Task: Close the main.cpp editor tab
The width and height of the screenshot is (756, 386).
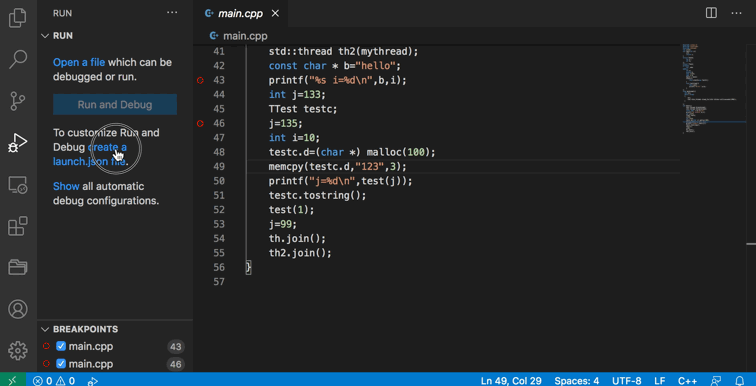Action: tap(275, 13)
